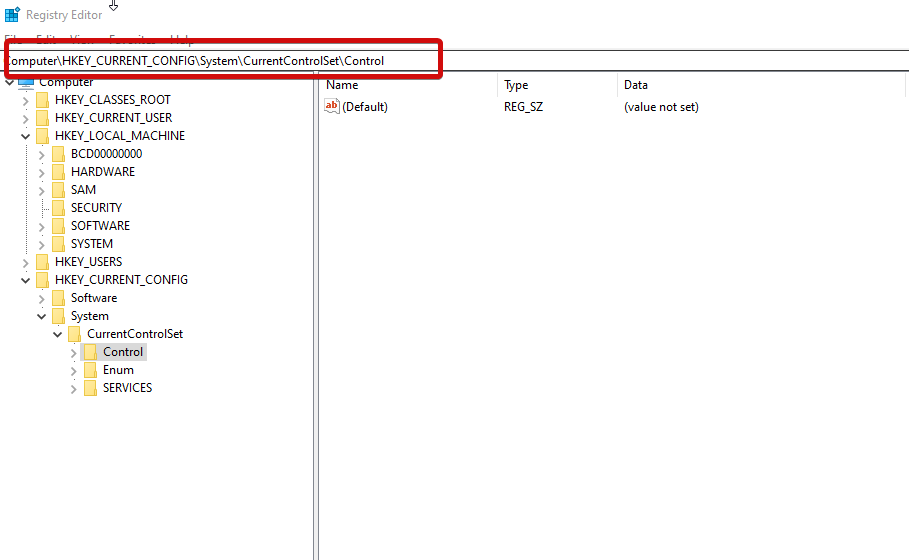909x560 pixels.
Task: Collapse HKEY_CURRENT_CONFIG chevron
Action: [26, 281]
